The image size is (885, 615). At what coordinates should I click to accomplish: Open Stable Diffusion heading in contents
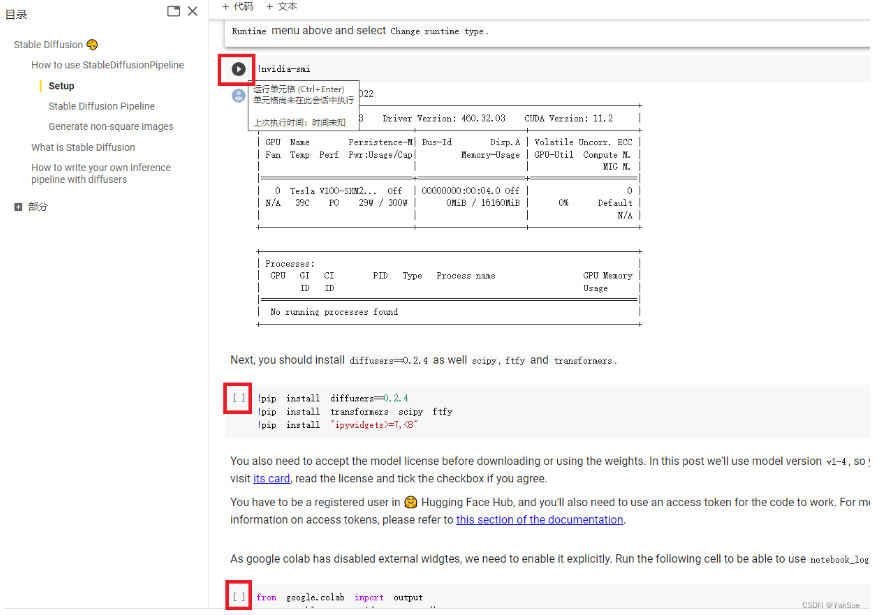55,45
